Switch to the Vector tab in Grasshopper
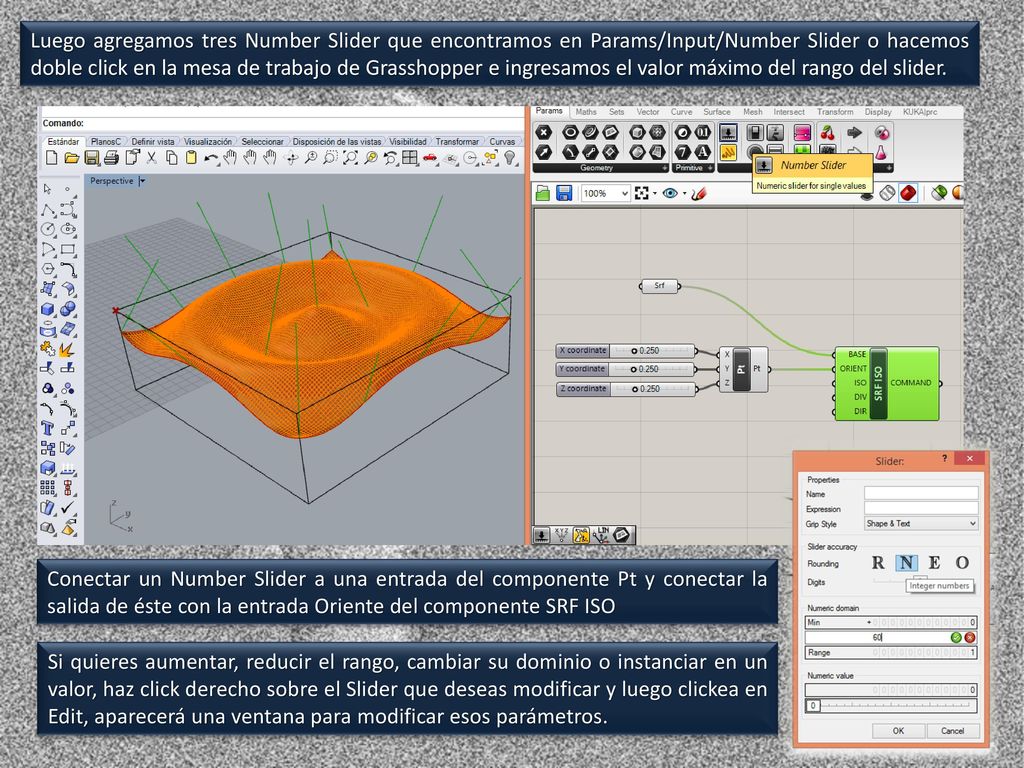 click(648, 112)
